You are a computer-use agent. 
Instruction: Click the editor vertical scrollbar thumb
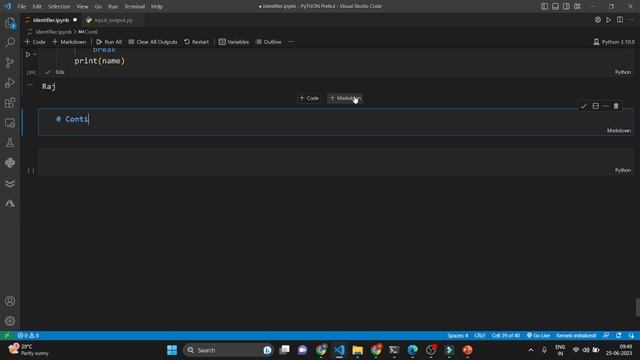click(638, 307)
